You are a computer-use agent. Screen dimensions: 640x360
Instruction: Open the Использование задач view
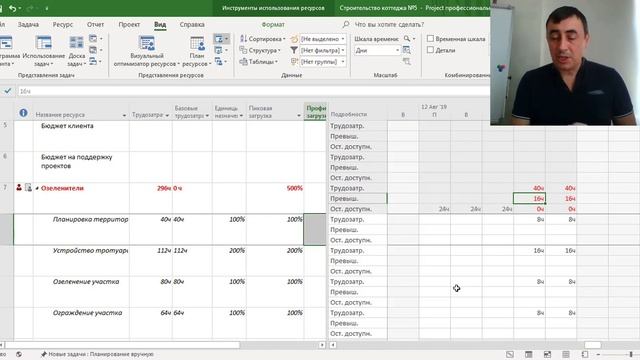[x=44, y=51]
